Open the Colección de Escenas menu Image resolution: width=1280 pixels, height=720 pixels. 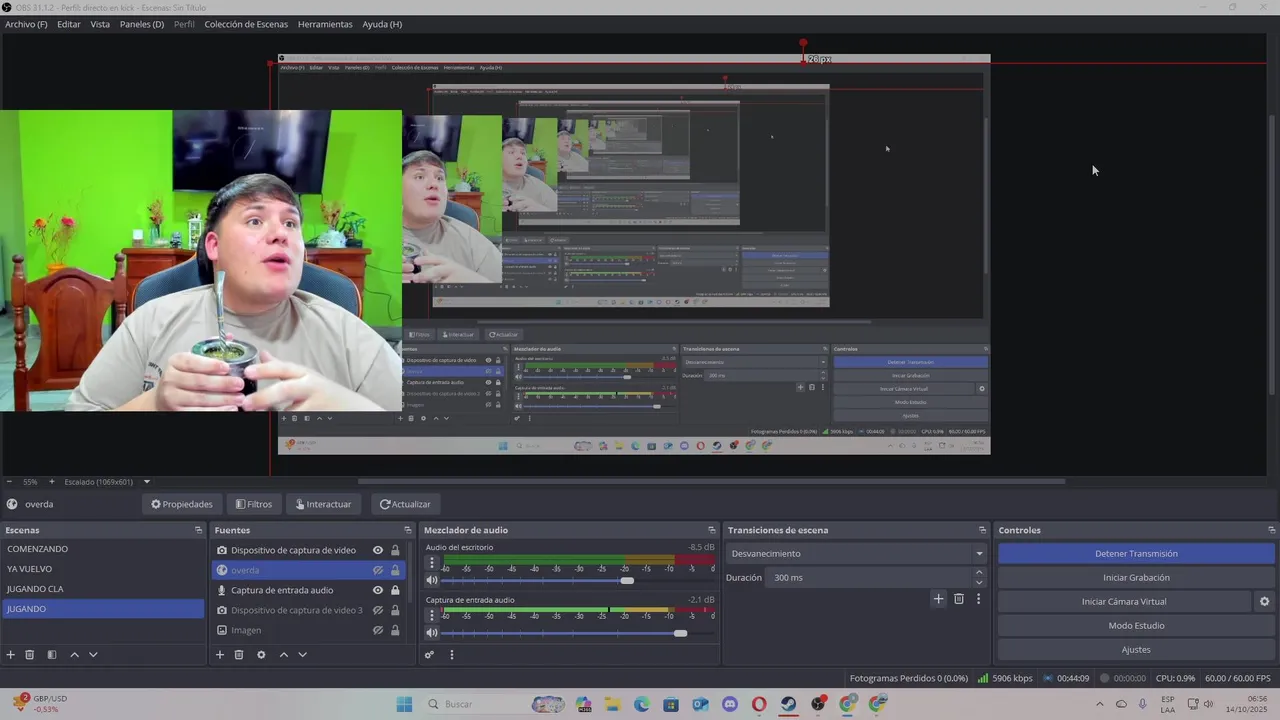tap(246, 24)
